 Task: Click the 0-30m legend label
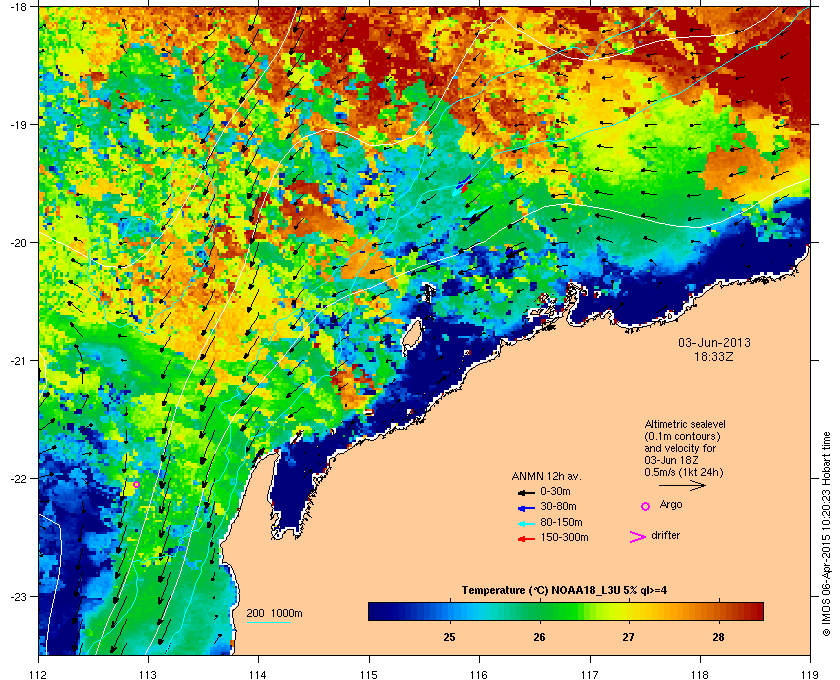click(555, 491)
